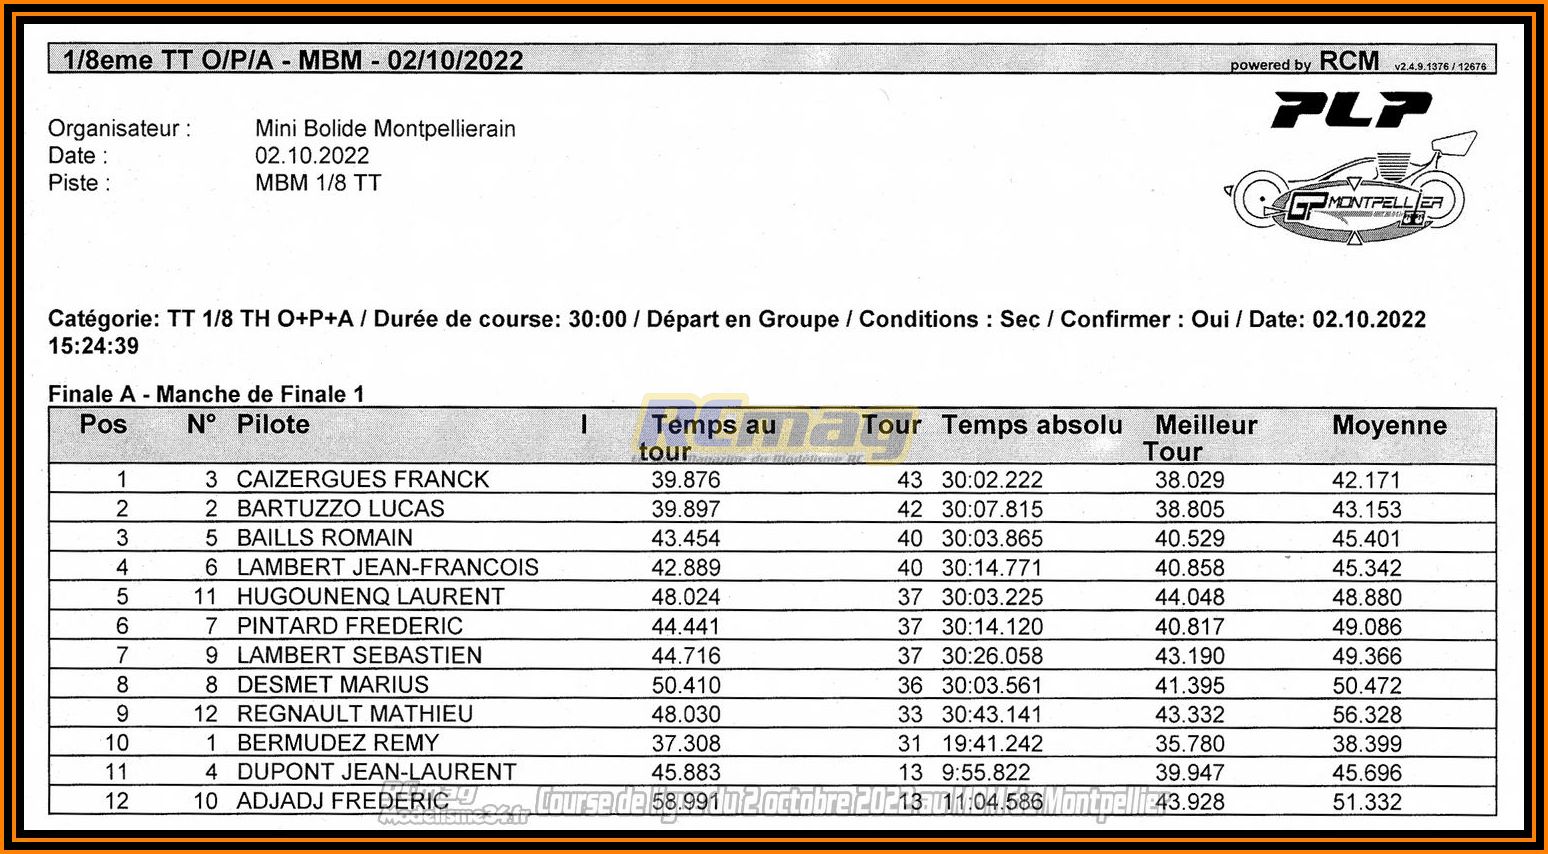The image size is (1548, 854).
Task: Select pilot 'BERMUDEZ REMY'
Action: [338, 743]
